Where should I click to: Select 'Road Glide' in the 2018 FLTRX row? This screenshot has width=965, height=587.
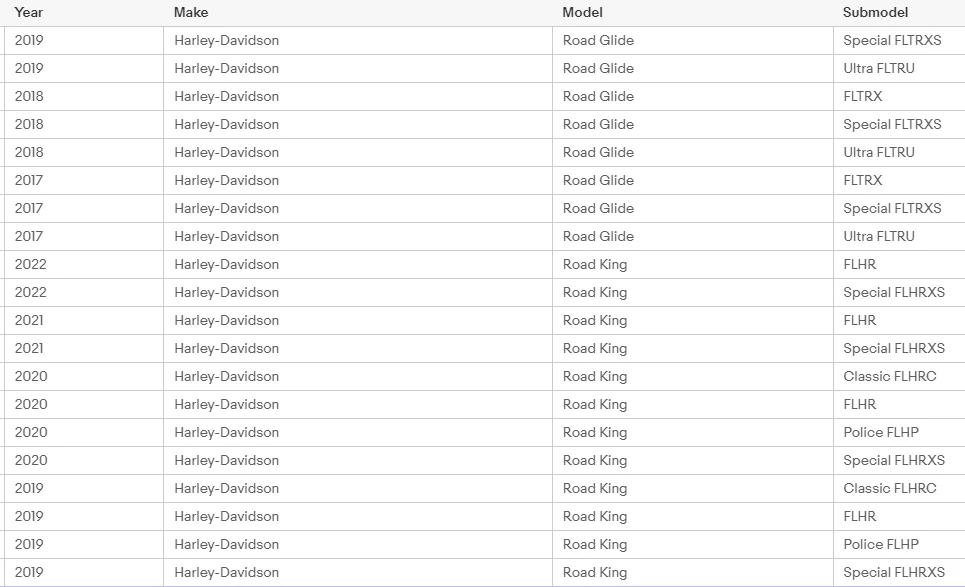(598, 97)
